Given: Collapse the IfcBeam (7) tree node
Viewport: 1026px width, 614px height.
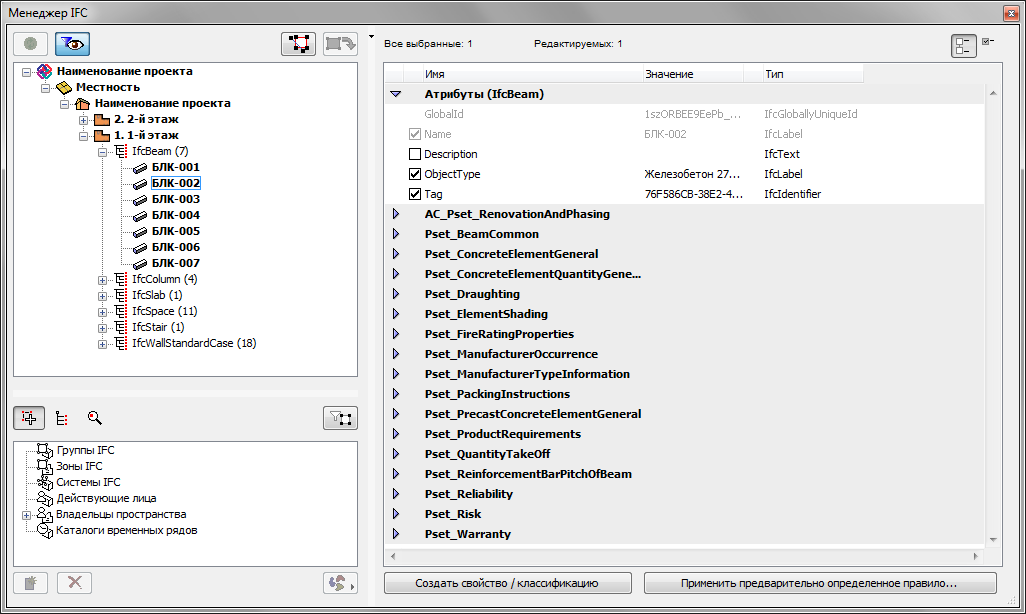Looking at the screenshot, I should pyautogui.click(x=103, y=152).
